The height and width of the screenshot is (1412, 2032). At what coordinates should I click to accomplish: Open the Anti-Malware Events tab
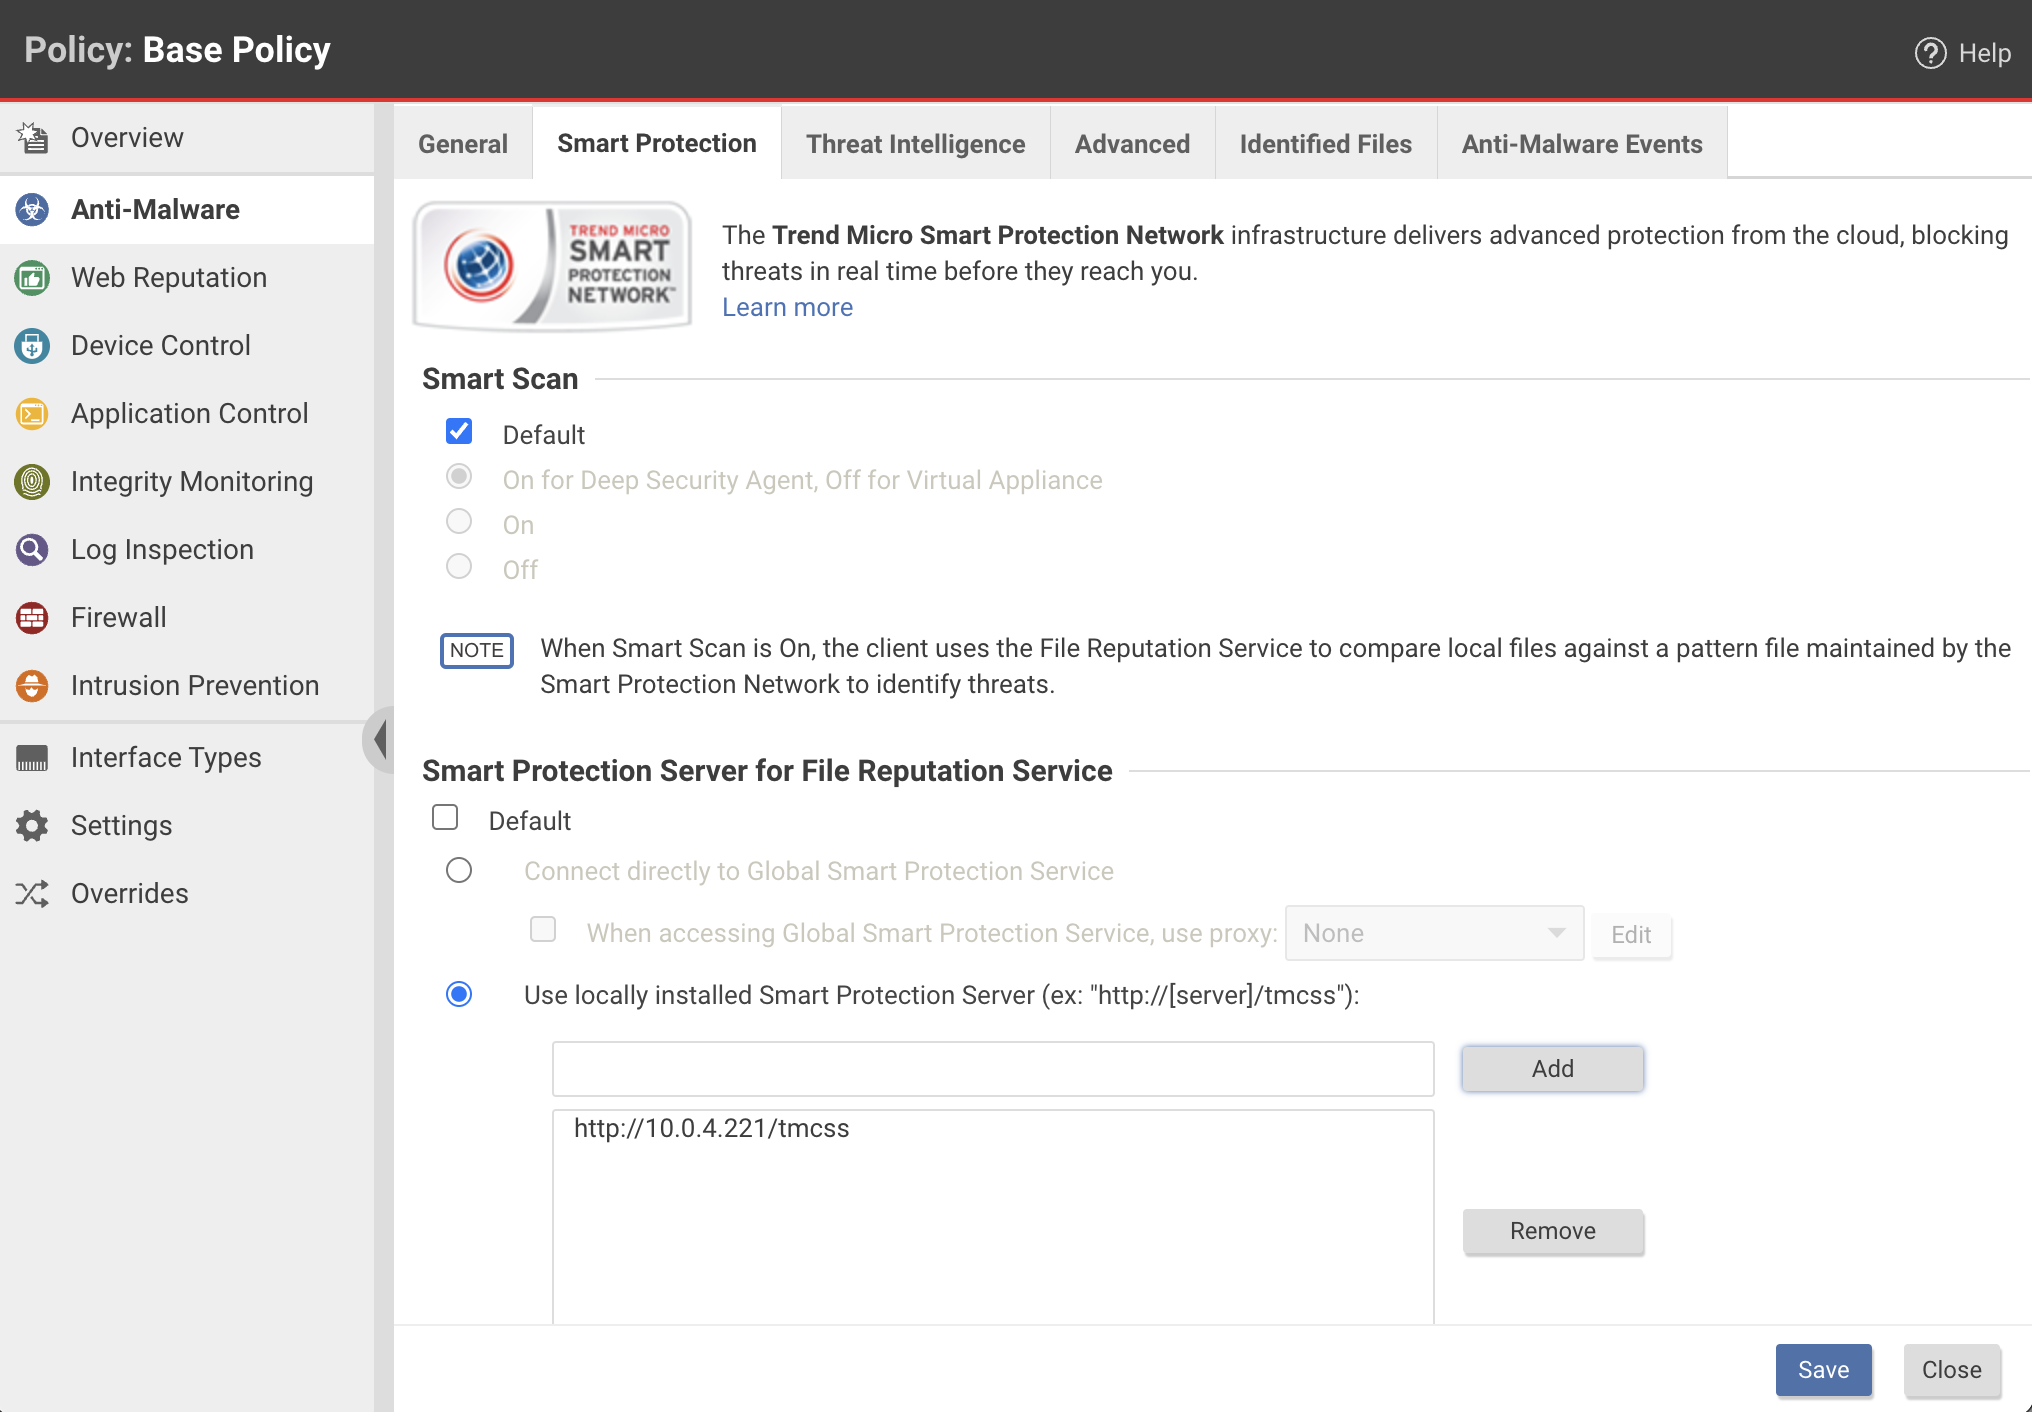(x=1582, y=144)
